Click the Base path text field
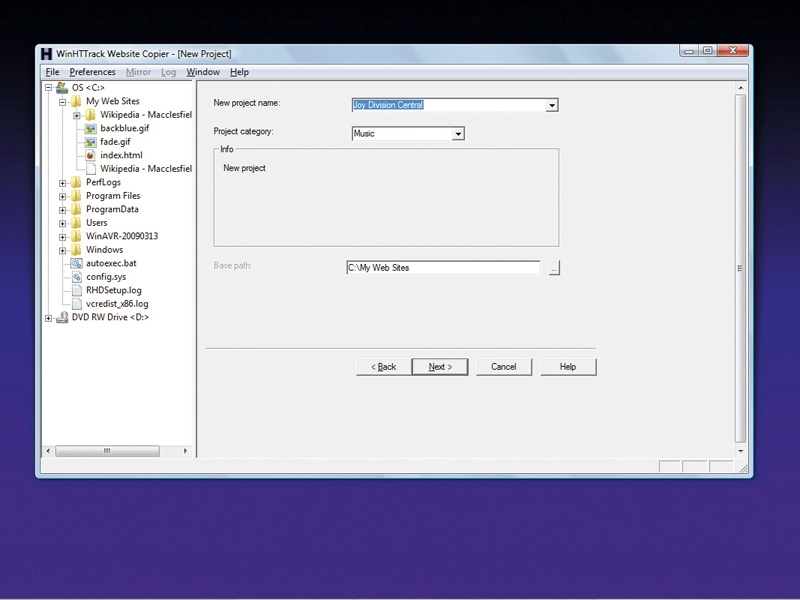800x600 pixels. coord(443,268)
